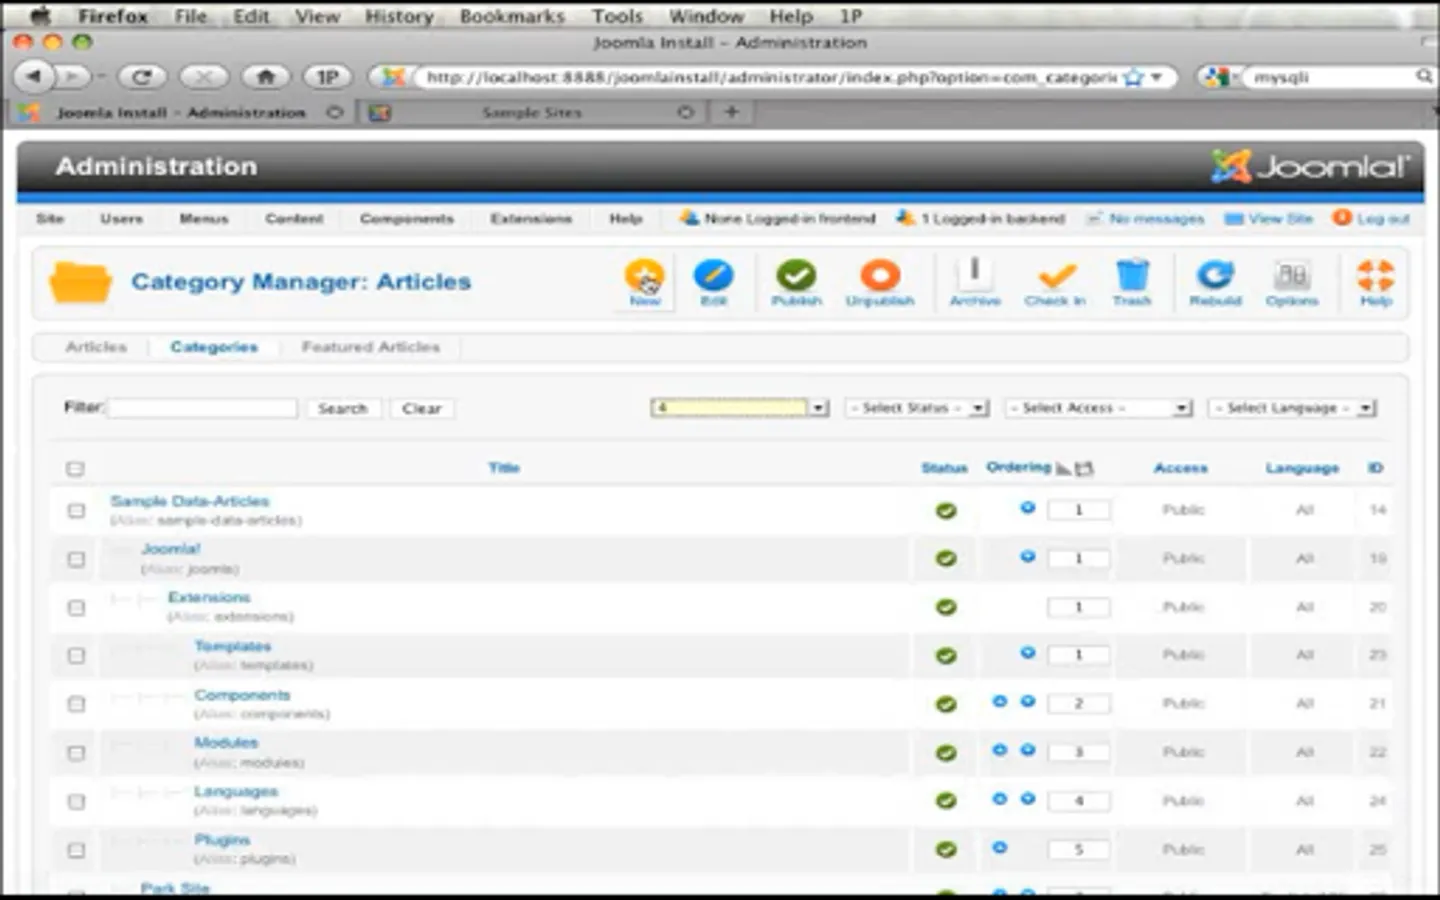Open the Options toolbar icon
1440x900 pixels.
1292,282
